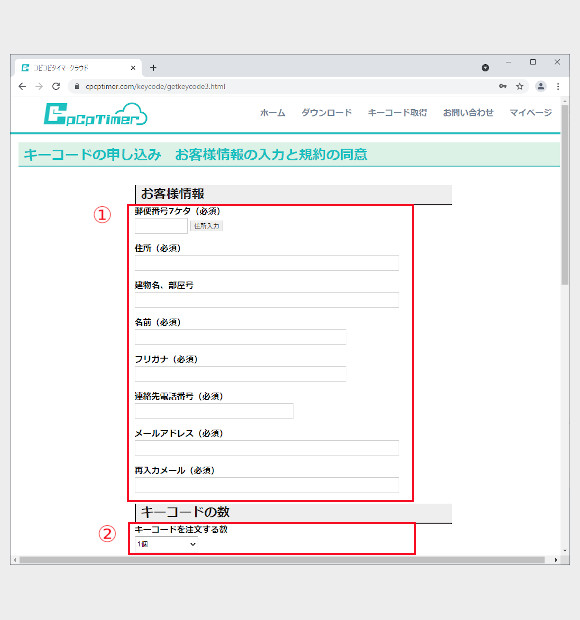
Task: Open the user profile avatar icon
Action: coord(540,86)
